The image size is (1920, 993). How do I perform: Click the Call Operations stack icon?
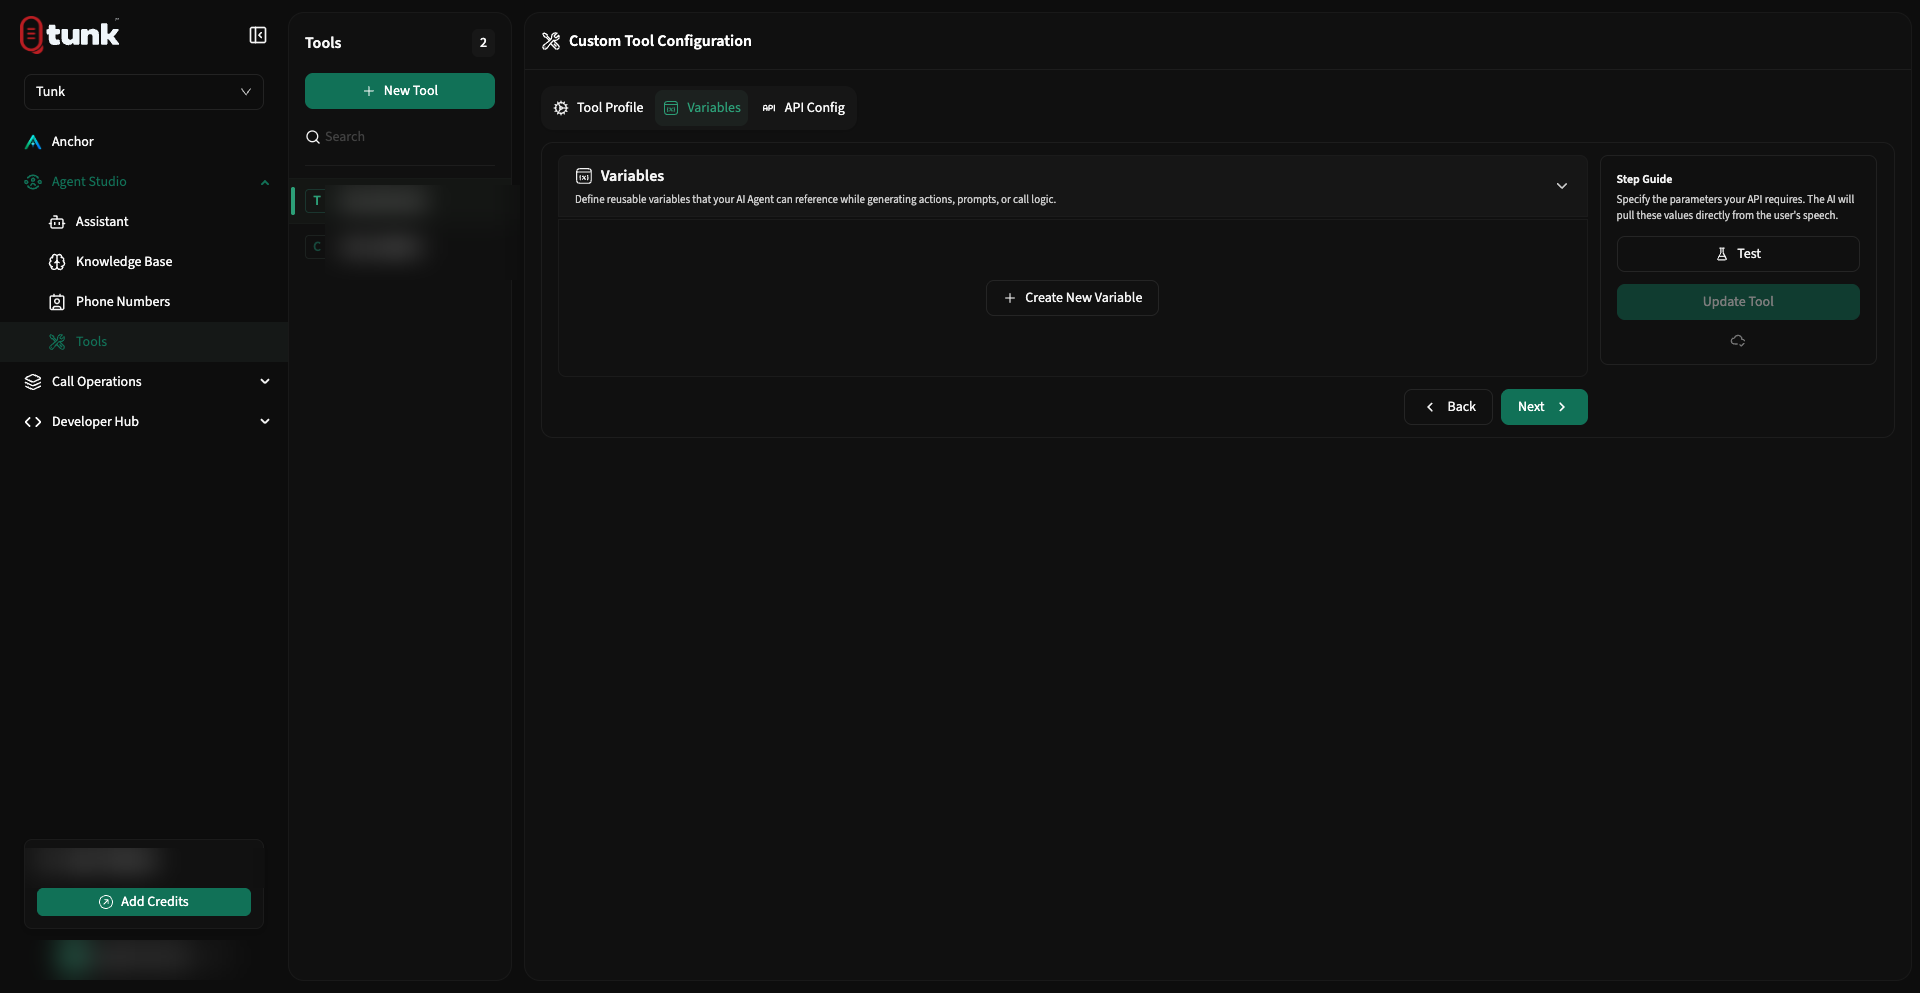point(33,382)
